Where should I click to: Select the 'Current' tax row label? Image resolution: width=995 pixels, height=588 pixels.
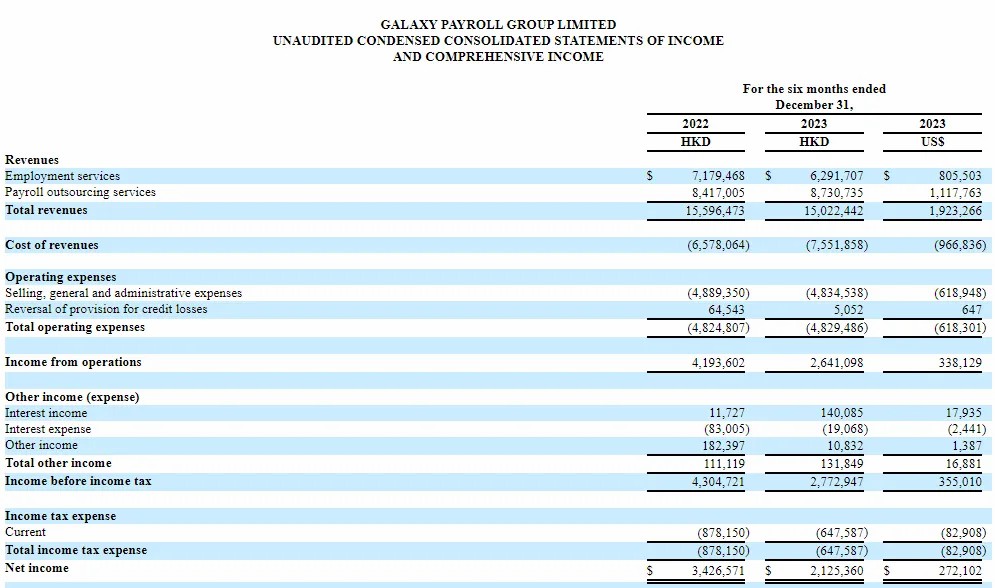coord(25,532)
